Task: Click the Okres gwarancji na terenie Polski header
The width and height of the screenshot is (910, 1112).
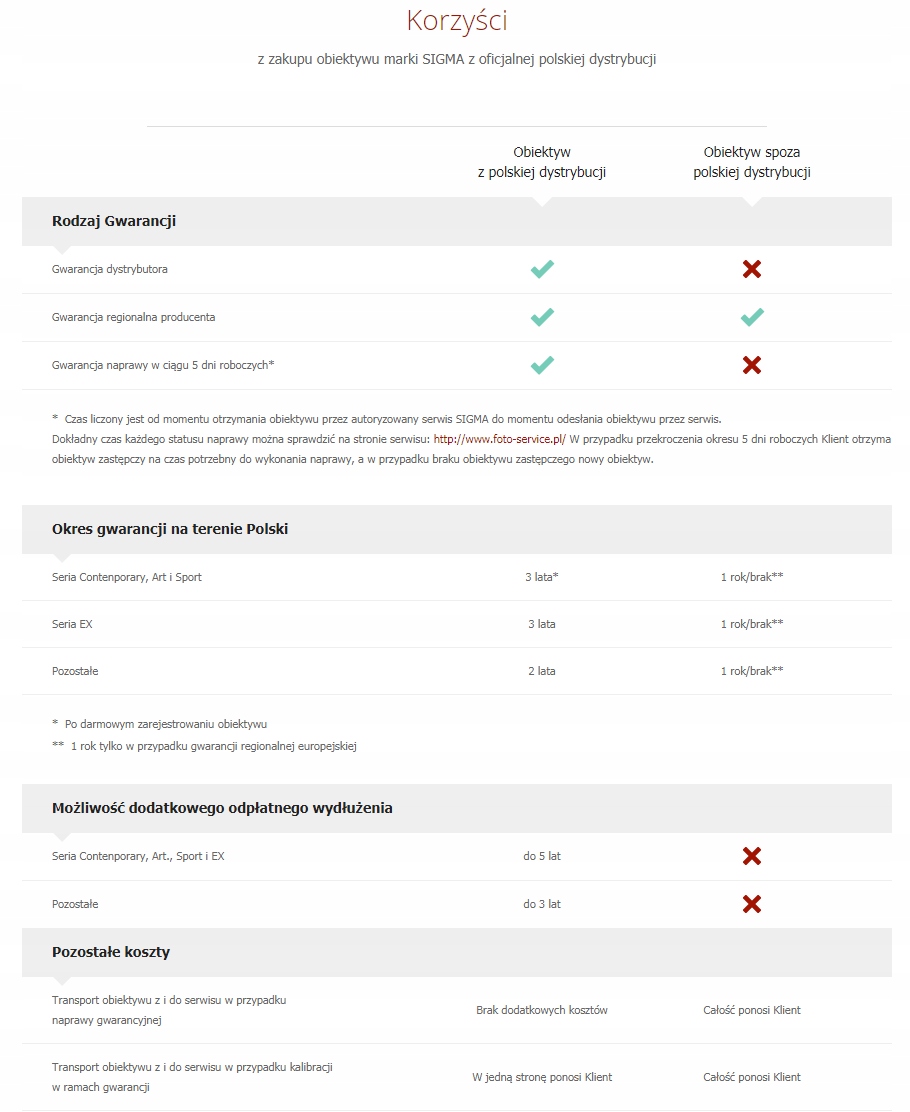Action: (x=170, y=529)
